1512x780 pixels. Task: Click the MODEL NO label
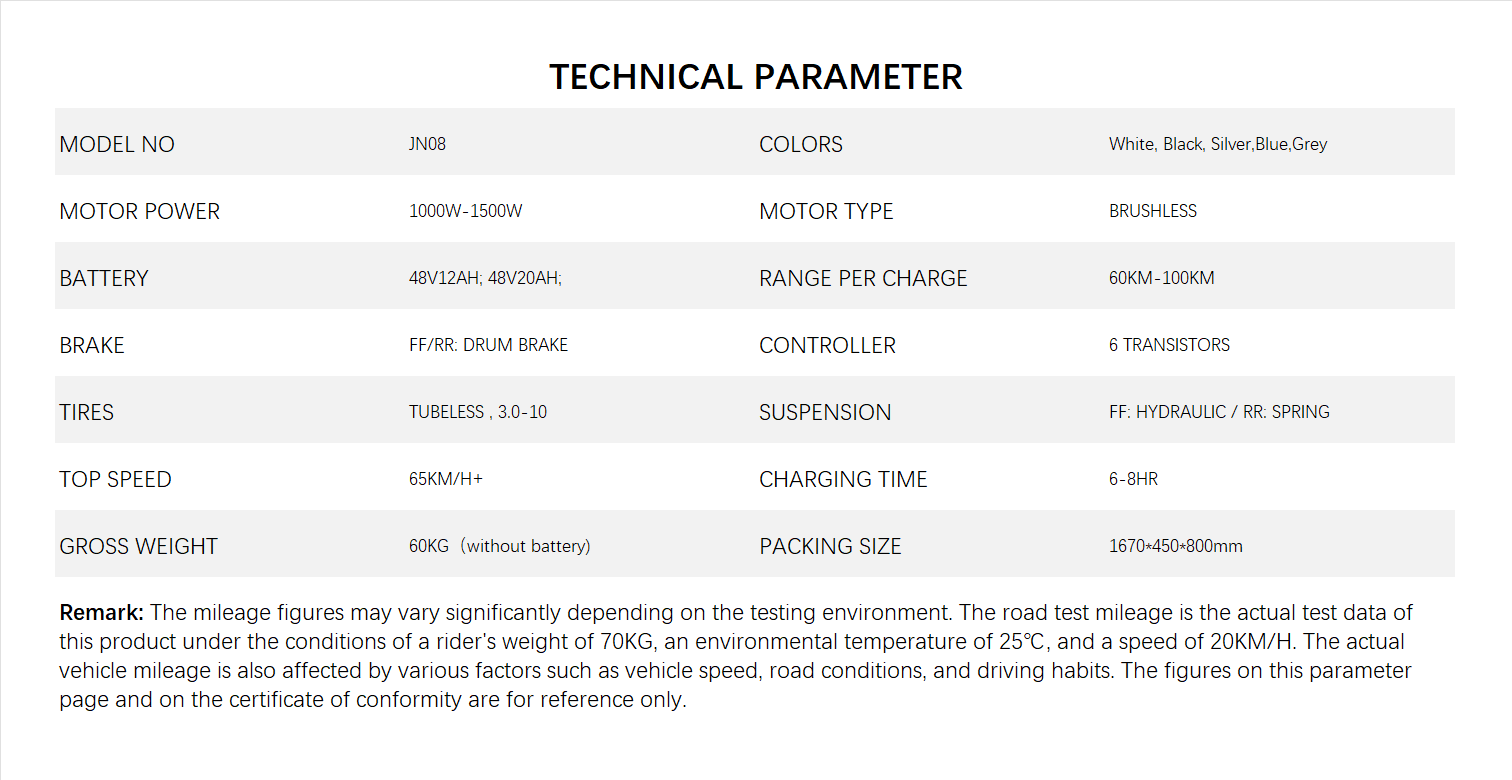click(117, 144)
